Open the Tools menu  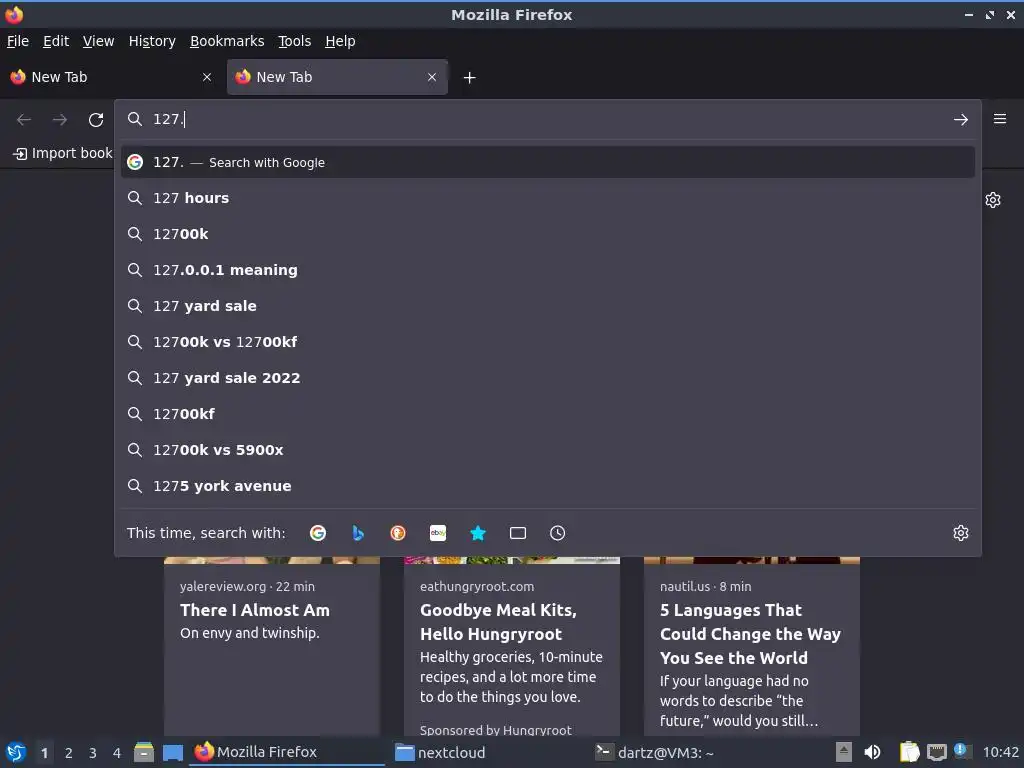coord(295,41)
